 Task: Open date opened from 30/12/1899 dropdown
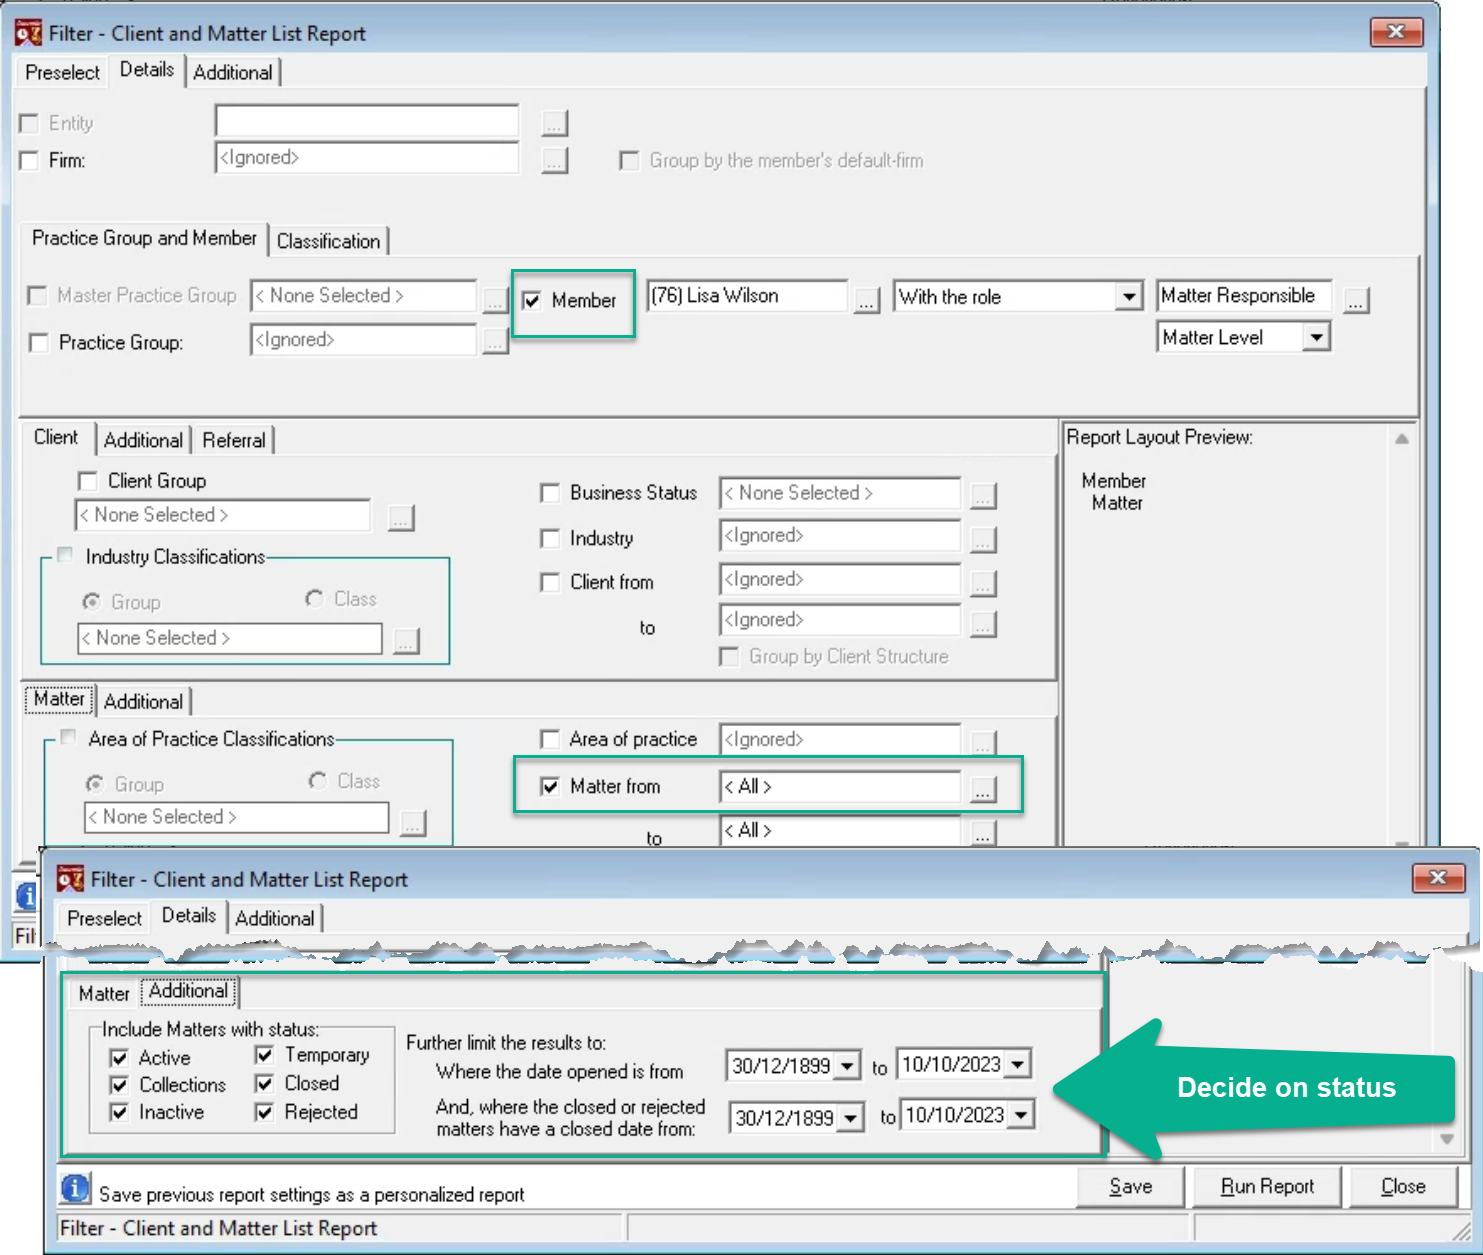(x=847, y=1066)
